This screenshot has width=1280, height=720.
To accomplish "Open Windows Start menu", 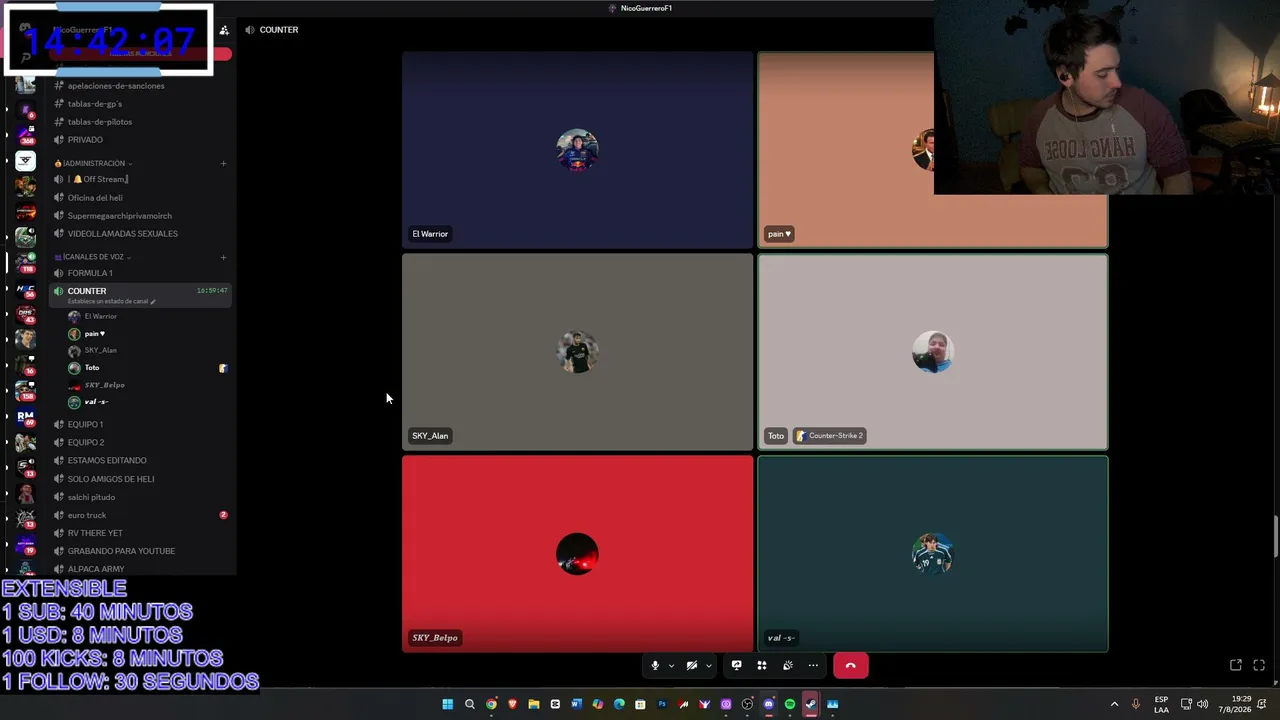I will click(448, 704).
